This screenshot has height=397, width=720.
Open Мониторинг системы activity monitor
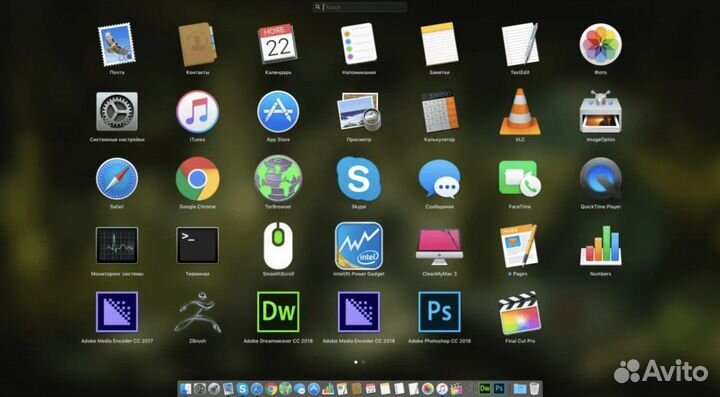(117, 245)
